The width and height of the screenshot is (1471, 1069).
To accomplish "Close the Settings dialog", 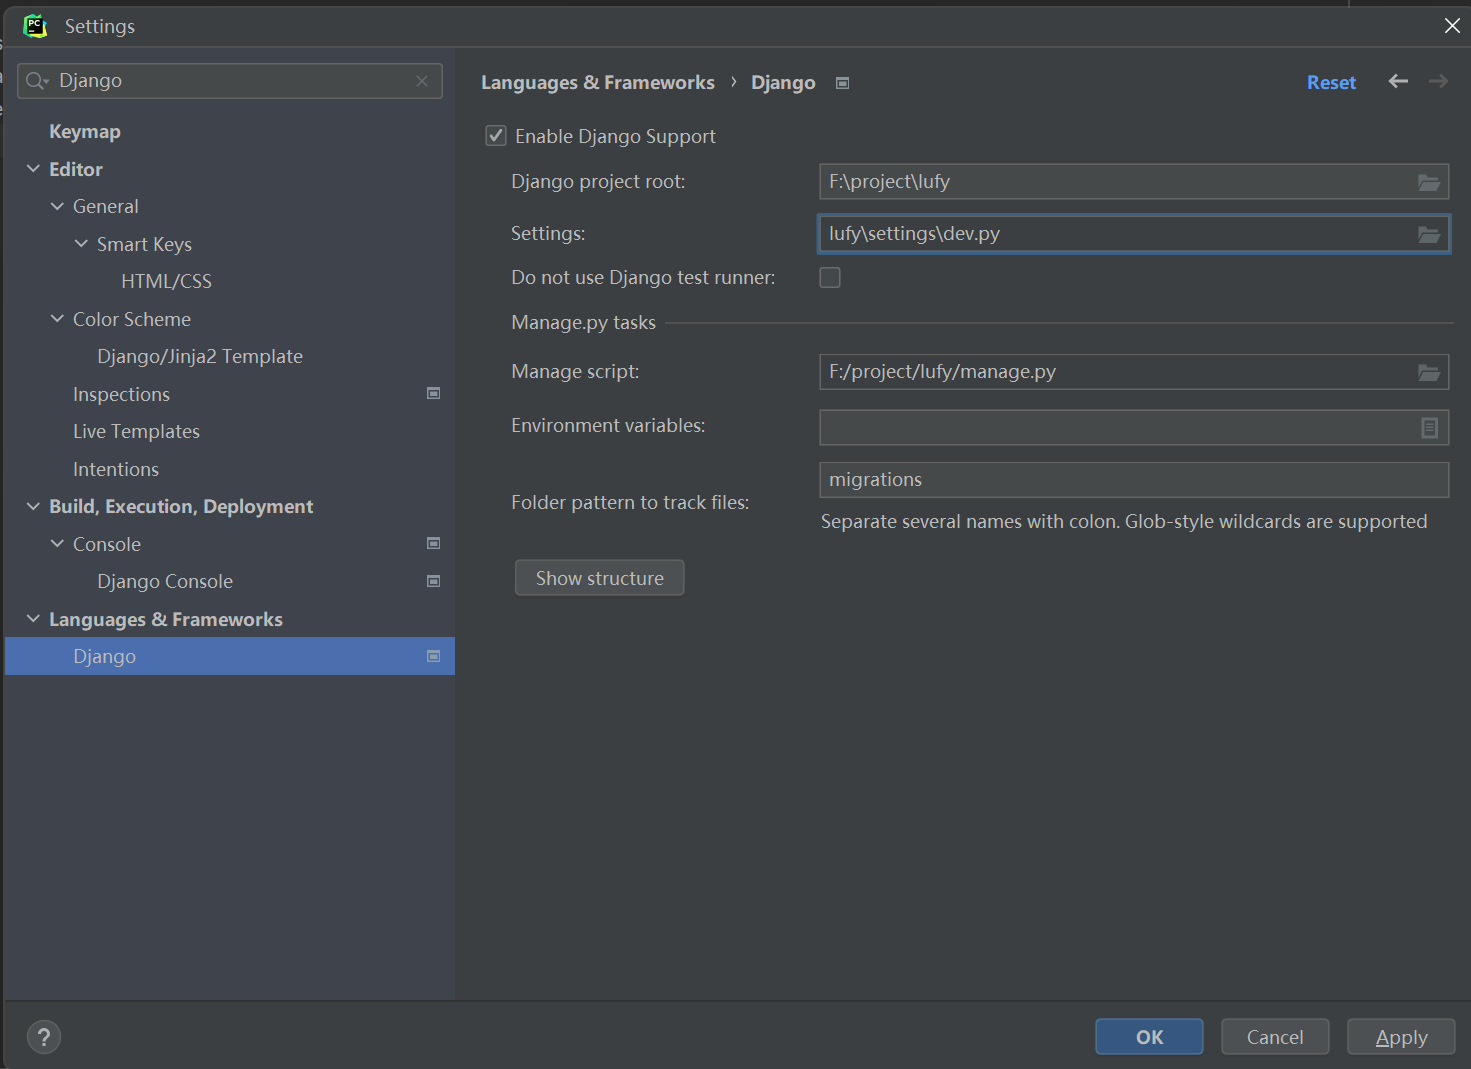I will pos(1452,26).
